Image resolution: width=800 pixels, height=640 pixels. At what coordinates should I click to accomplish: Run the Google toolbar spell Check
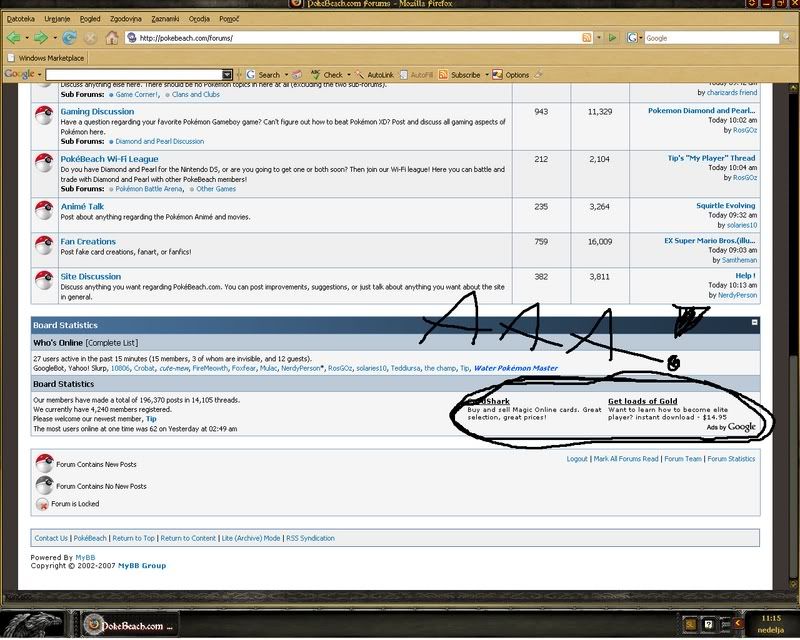click(327, 75)
